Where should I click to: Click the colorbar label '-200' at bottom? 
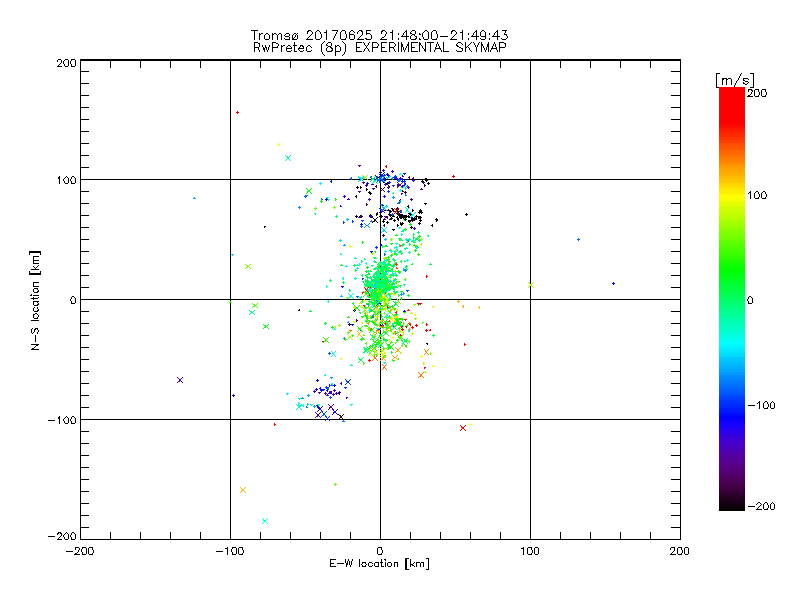click(x=761, y=506)
